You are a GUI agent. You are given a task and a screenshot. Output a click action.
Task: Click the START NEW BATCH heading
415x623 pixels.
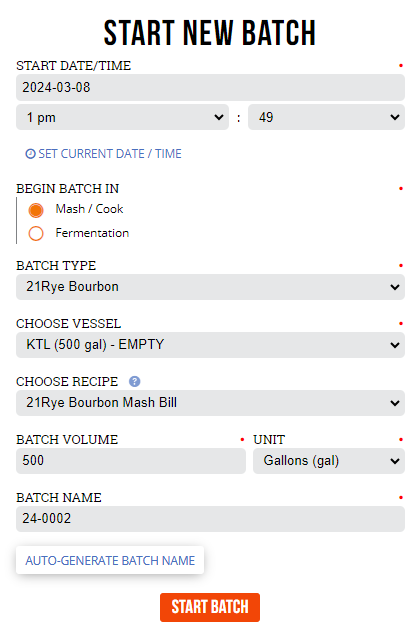(209, 33)
